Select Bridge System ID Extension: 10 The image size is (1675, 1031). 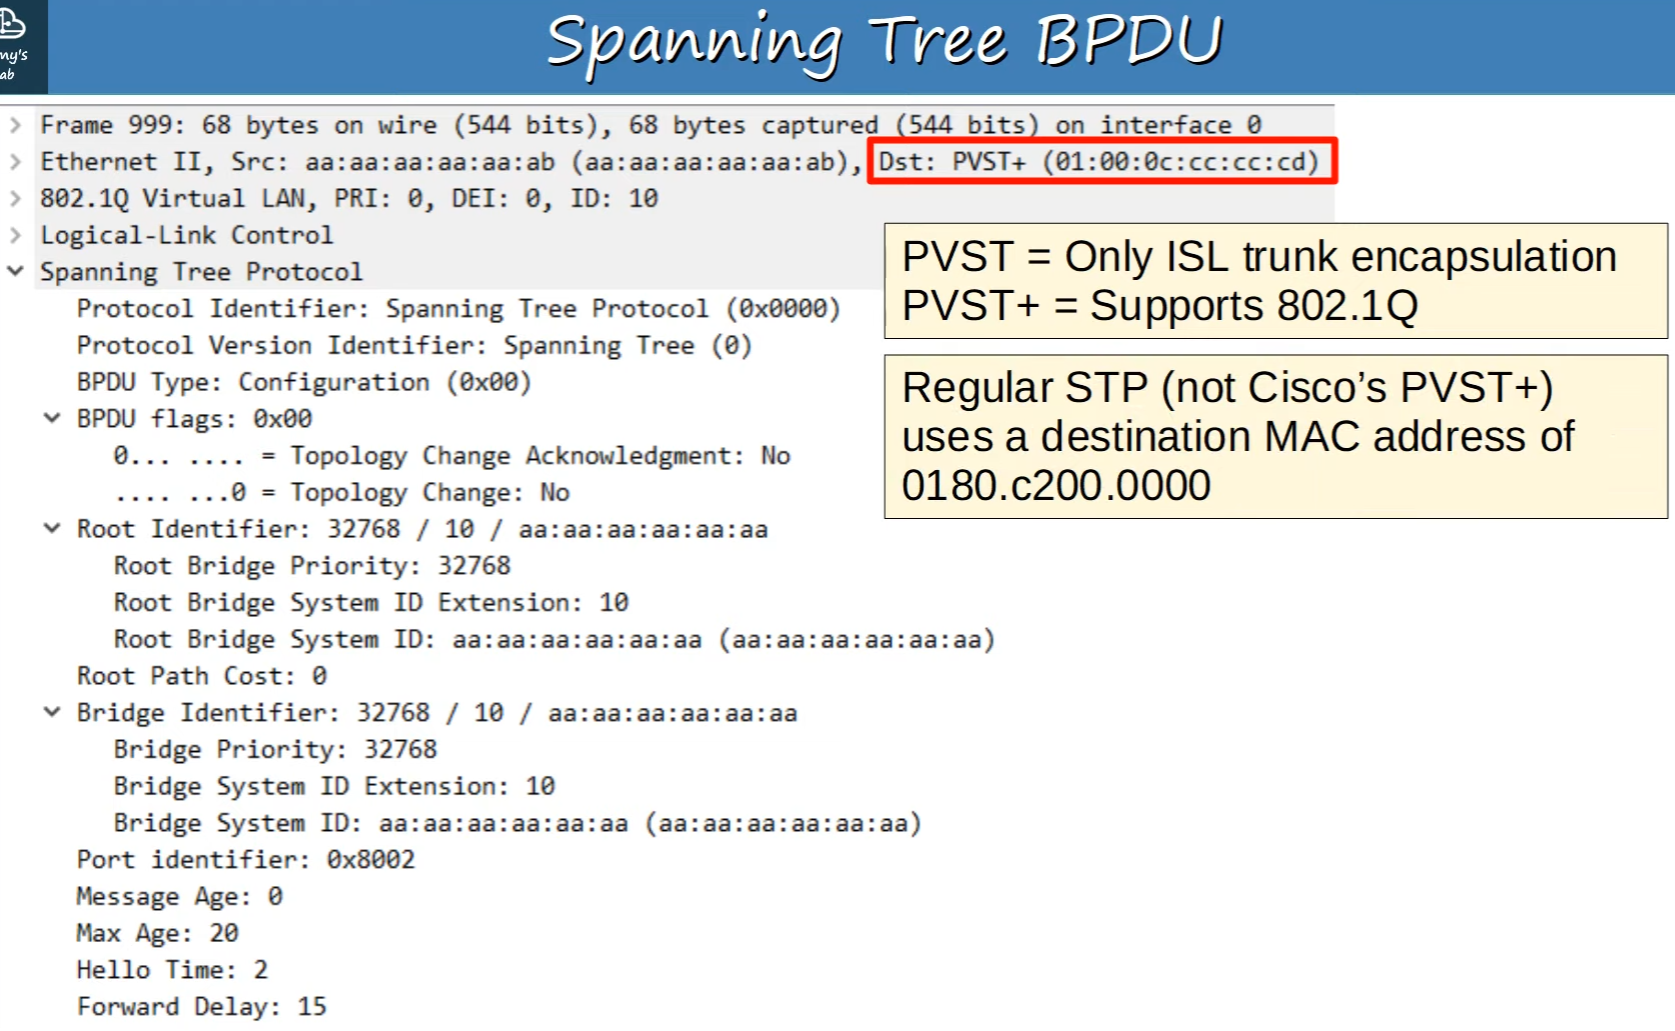click(x=334, y=786)
